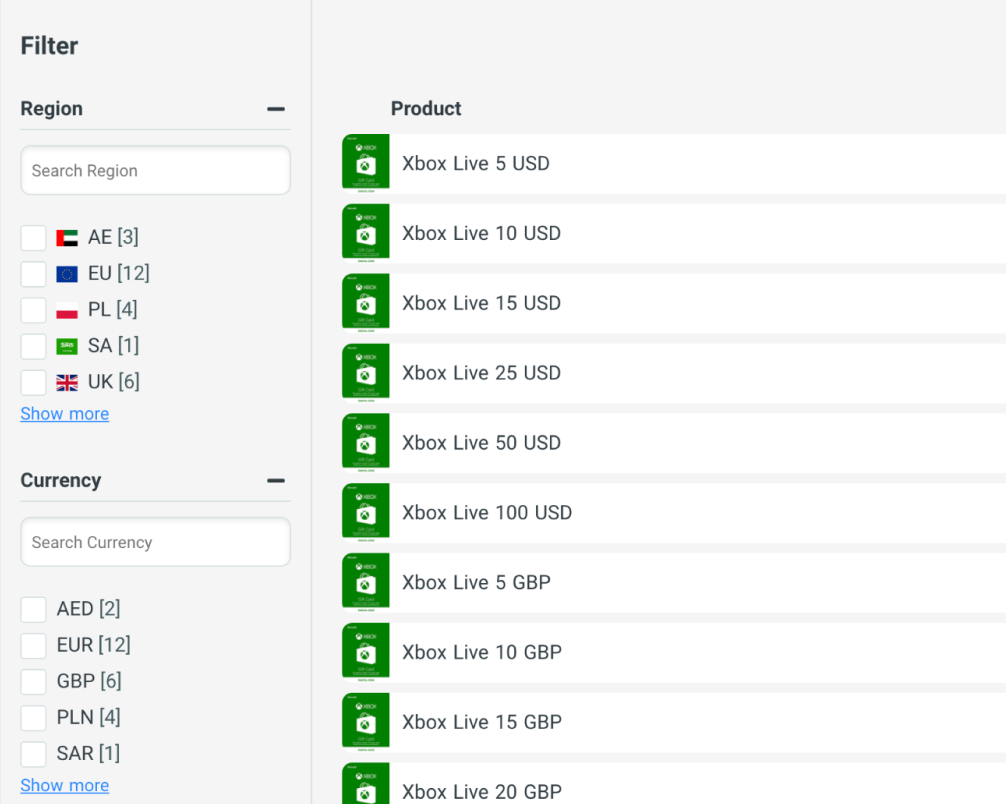Open Xbox Live 100 USD card thumbnail
The width and height of the screenshot is (1006, 804).
[x=366, y=513]
